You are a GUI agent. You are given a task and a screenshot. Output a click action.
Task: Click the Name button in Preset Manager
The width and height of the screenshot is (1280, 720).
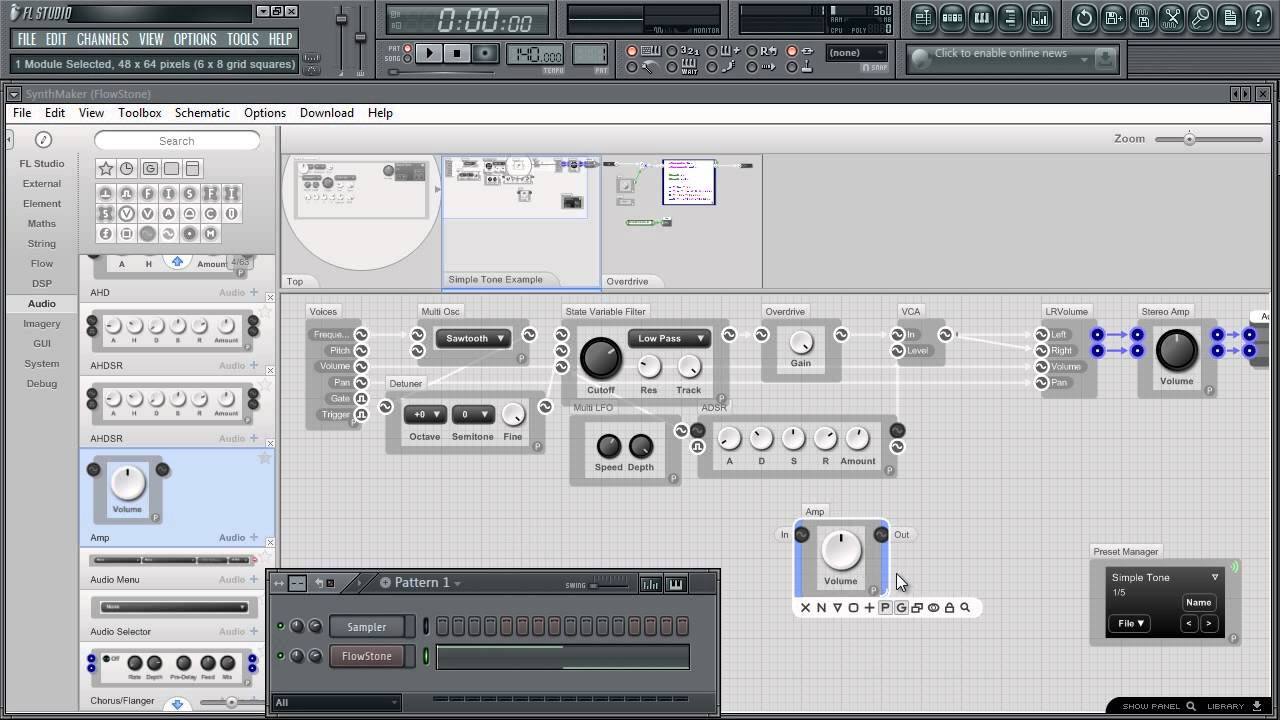1198,602
